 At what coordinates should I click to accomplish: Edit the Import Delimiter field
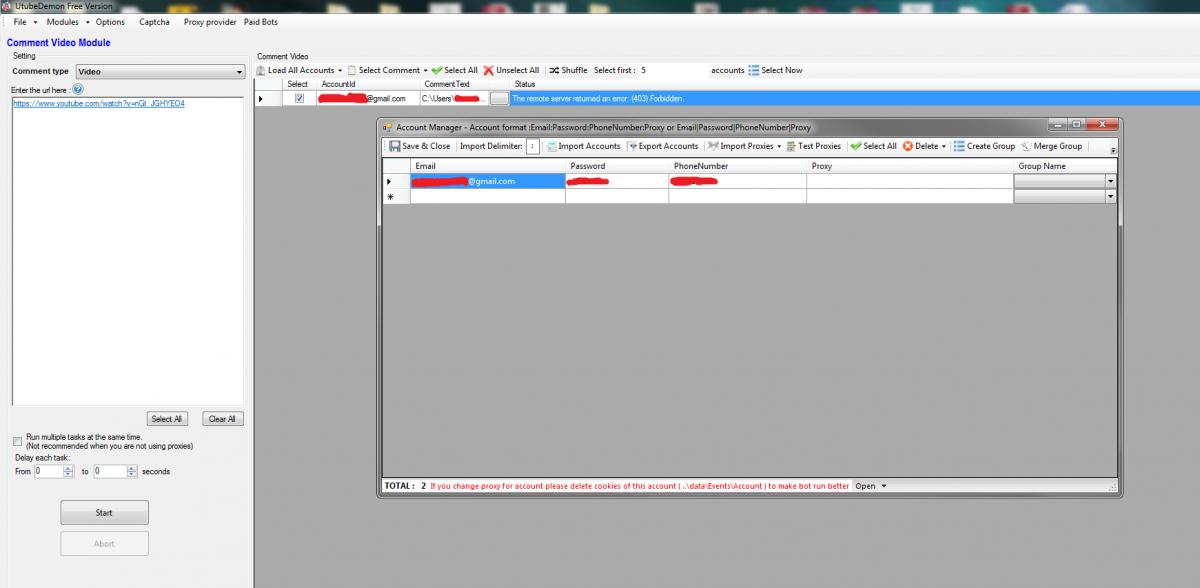pos(532,146)
